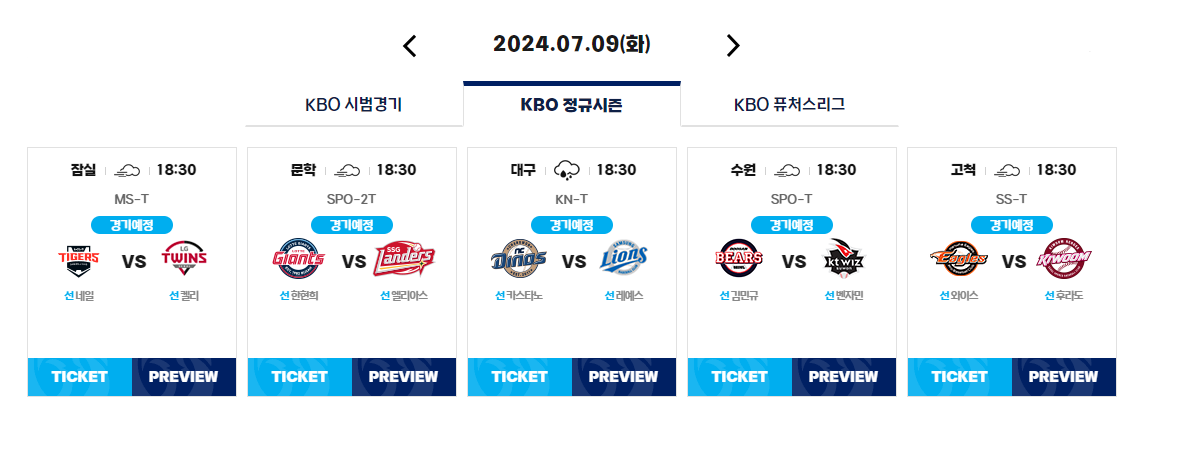Viewport: 1178px width, 461px height.
Task: Click the Kiwoom Heroes logo
Action: (x=1065, y=260)
